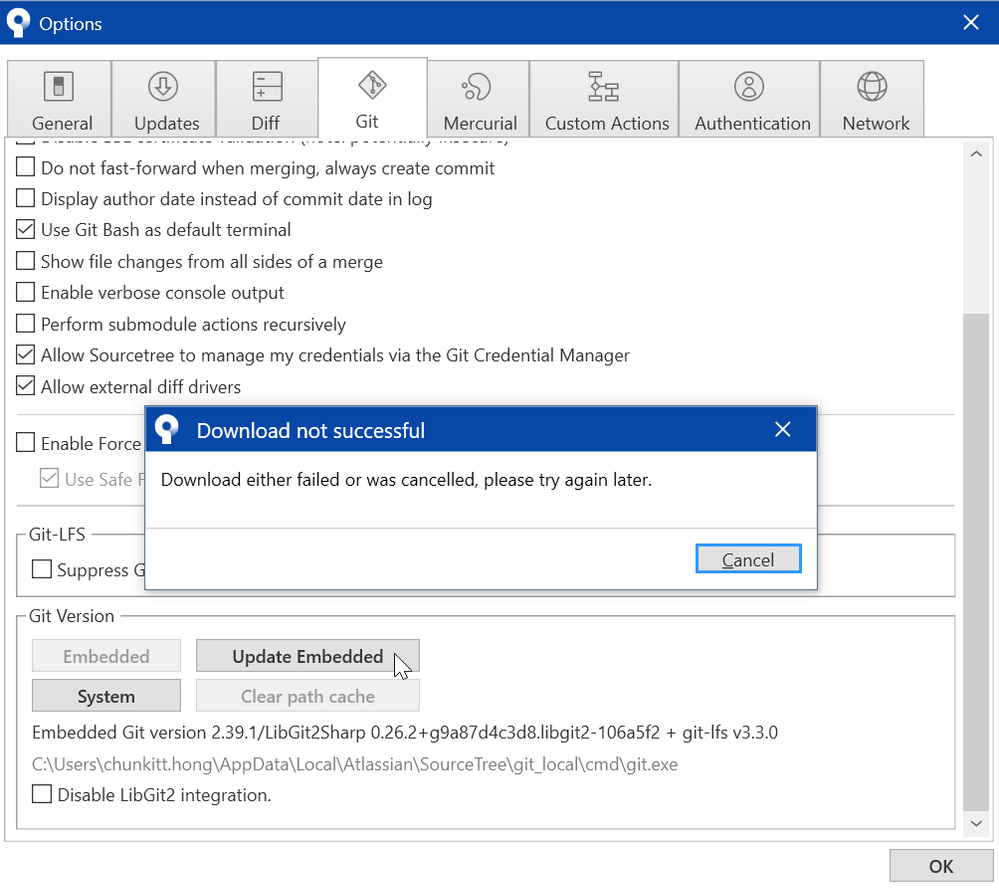
Task: Click the Embedded git version button
Action: click(x=106, y=656)
